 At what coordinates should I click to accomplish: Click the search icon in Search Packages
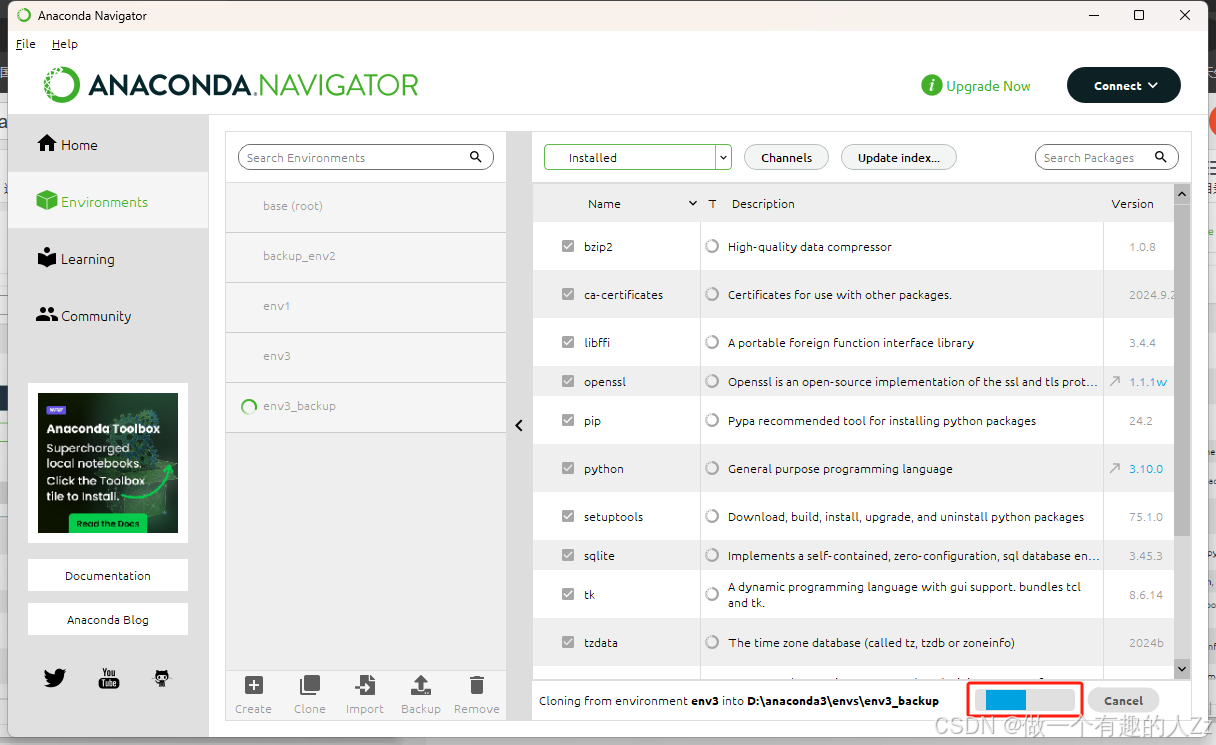tap(1161, 157)
